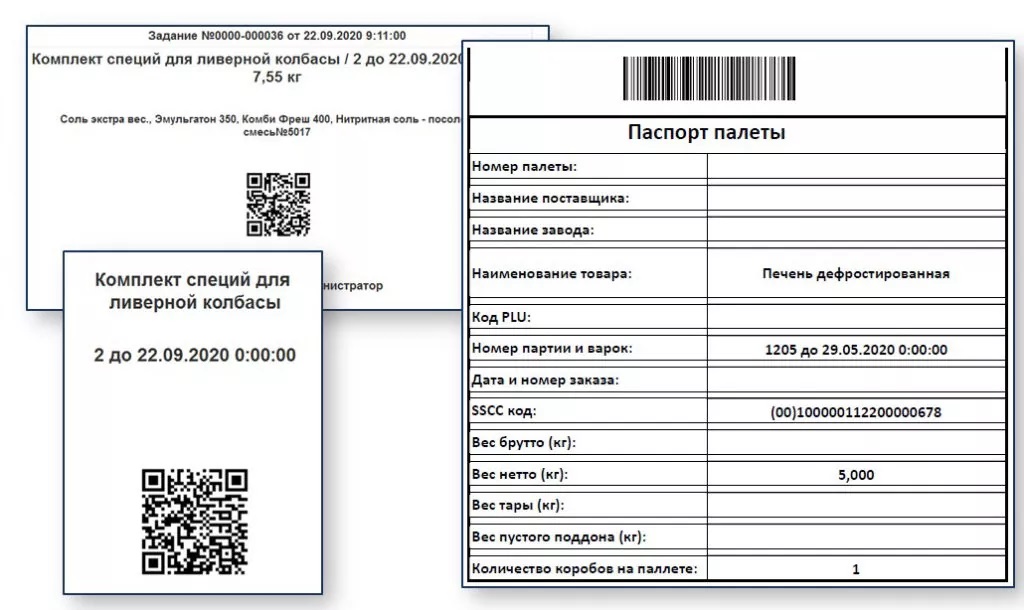The width and height of the screenshot is (1024, 610).
Task: Click the empty 'Вес тары (кг)' value cell
Action: [855, 506]
